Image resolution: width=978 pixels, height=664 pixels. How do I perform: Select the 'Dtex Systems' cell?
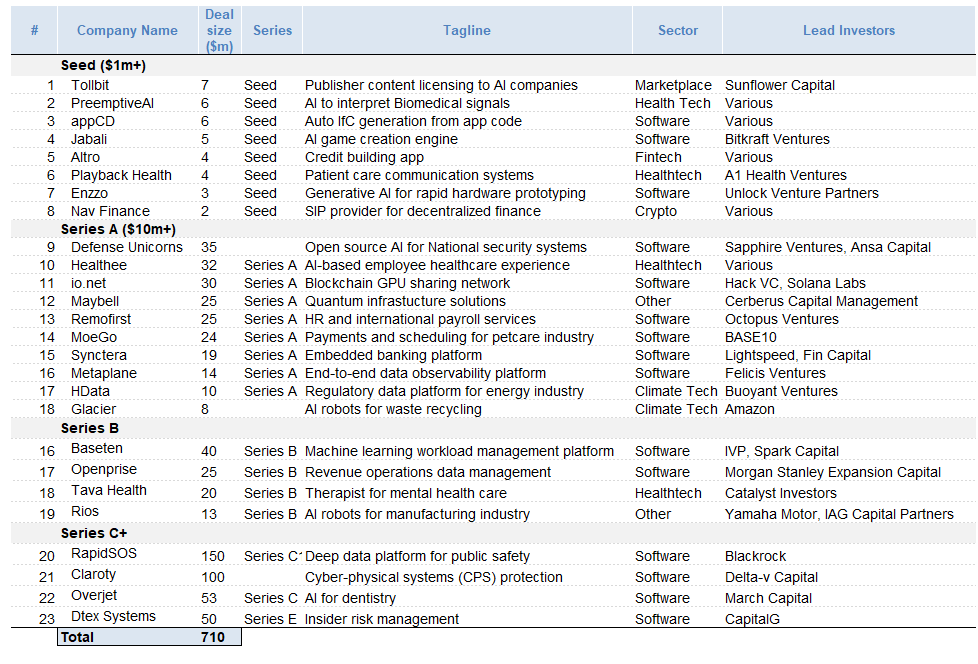pos(113,617)
